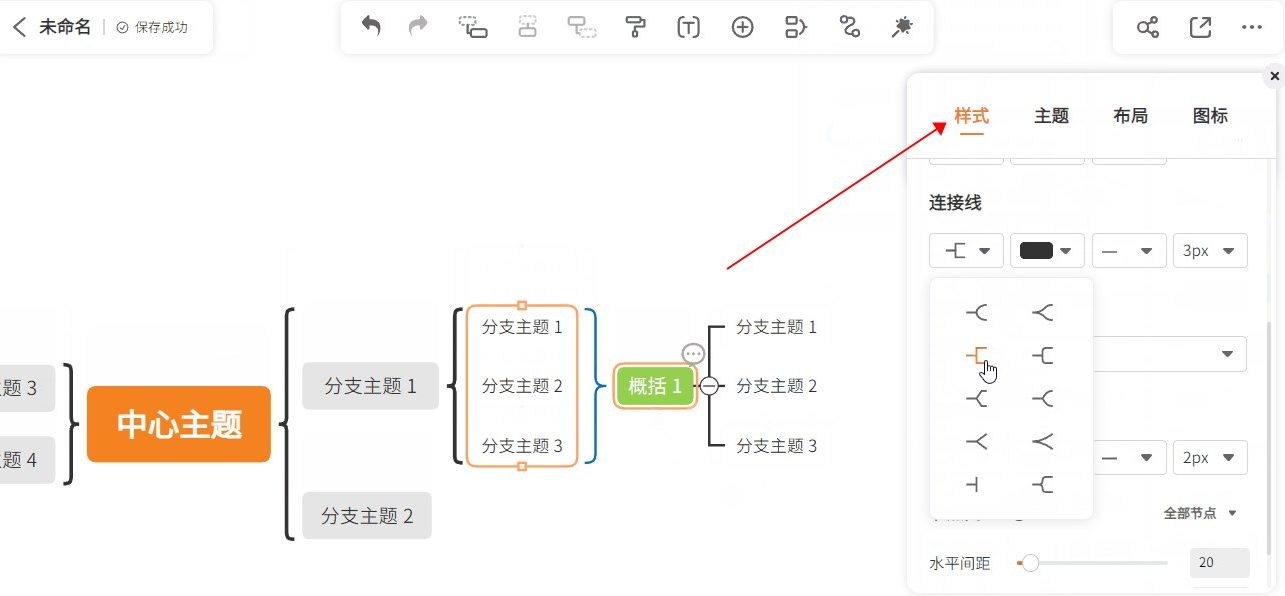The width and height of the screenshot is (1285, 596).
Task: Open the 全部节点 dropdown
Action: [1200, 513]
